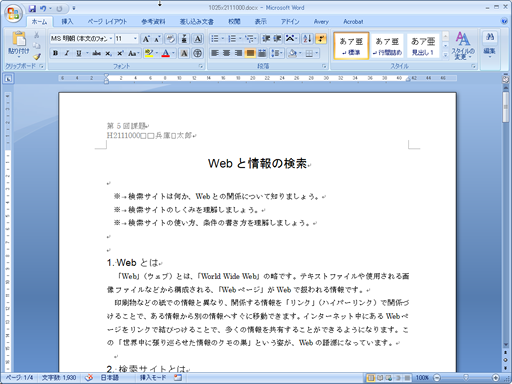Image resolution: width=512 pixels, height=384 pixels.
Task: Switch to the Acrobat tab
Action: pyautogui.click(x=353, y=21)
